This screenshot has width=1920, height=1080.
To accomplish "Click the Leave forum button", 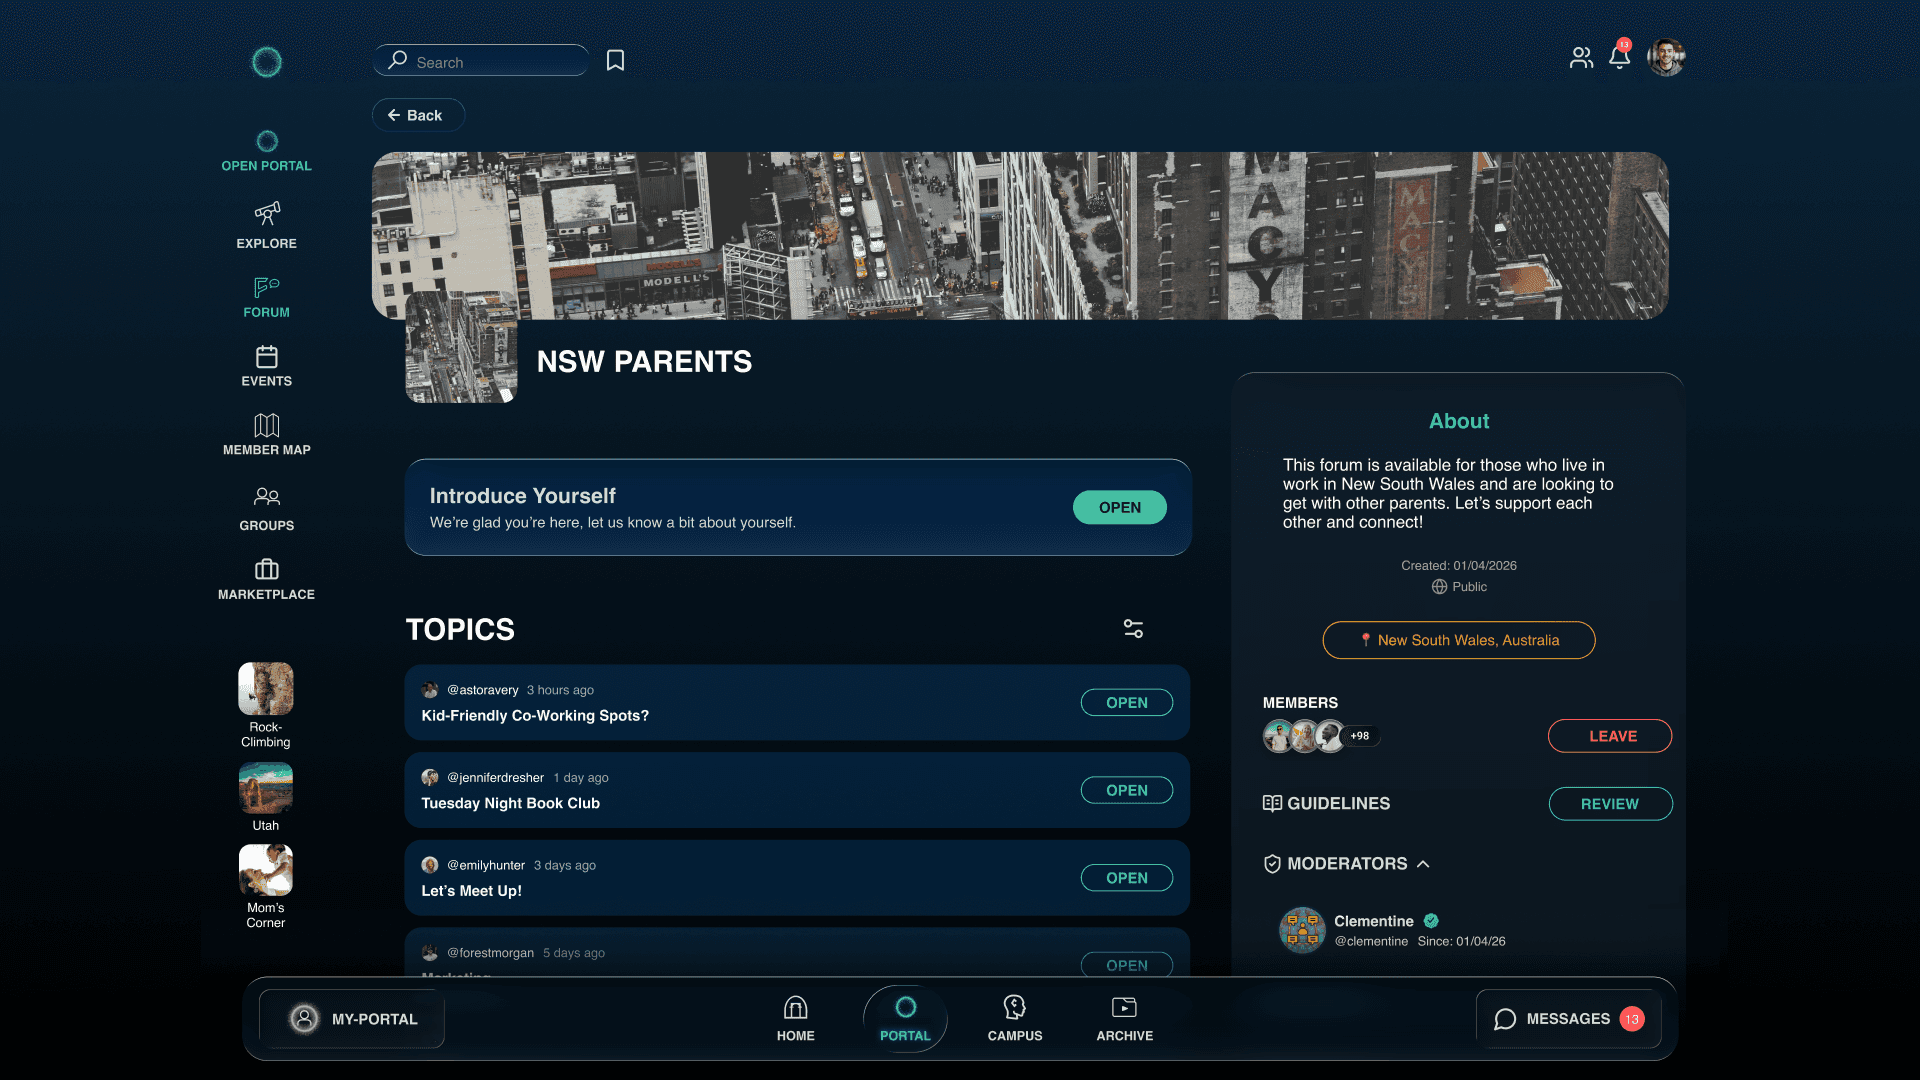I will pyautogui.click(x=1610, y=736).
